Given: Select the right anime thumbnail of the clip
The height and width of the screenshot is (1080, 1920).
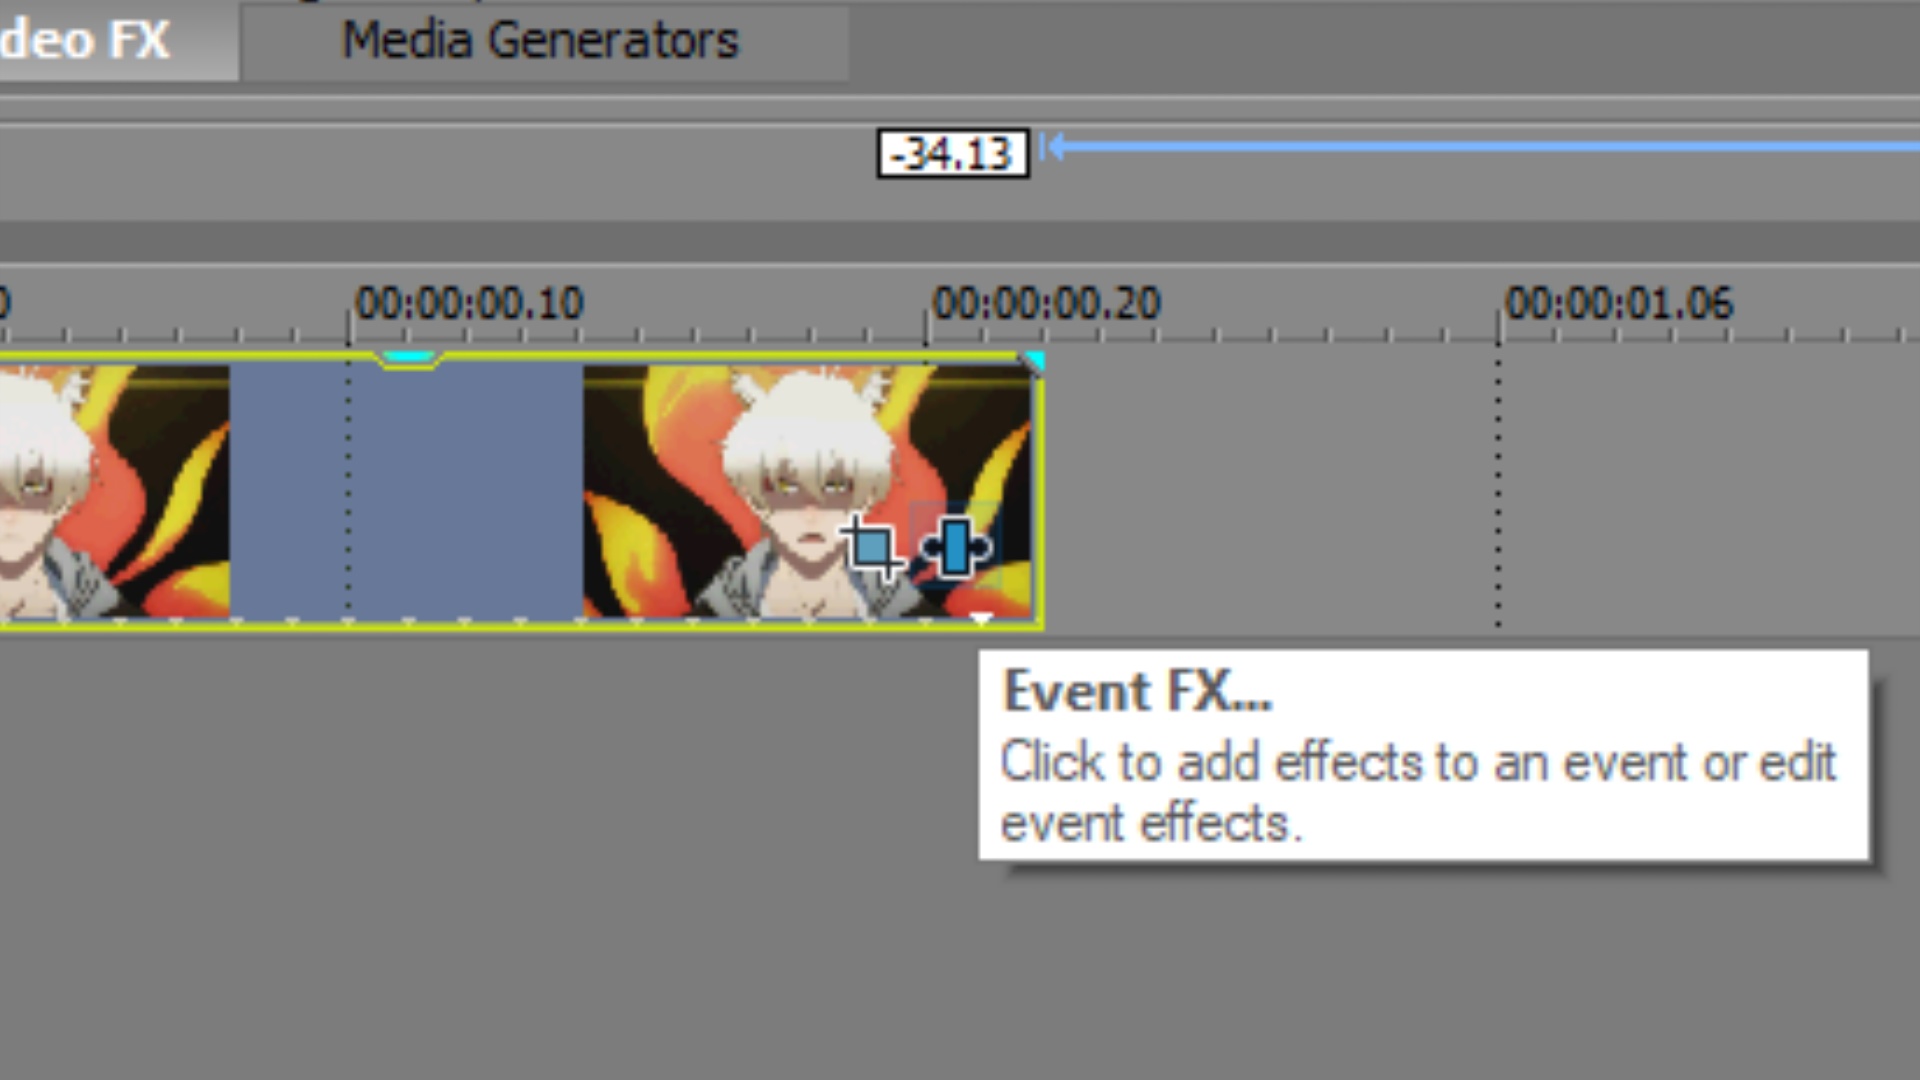Looking at the screenshot, I should pyautogui.click(x=808, y=490).
